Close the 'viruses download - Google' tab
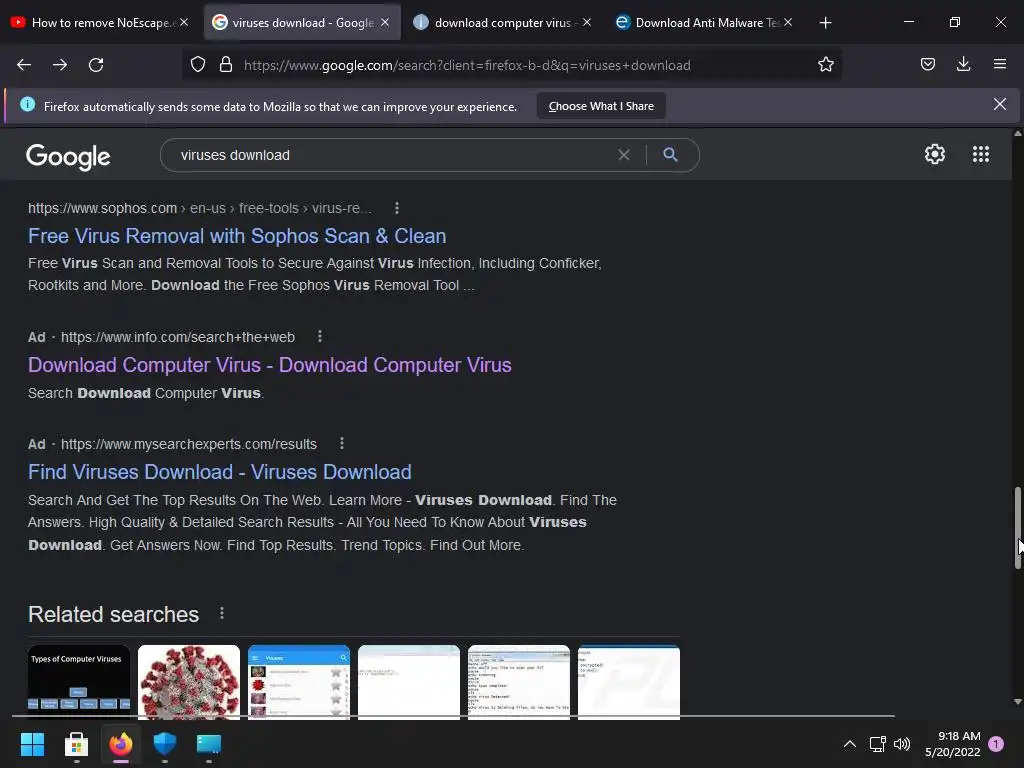Image resolution: width=1024 pixels, height=768 pixels. 385,22
